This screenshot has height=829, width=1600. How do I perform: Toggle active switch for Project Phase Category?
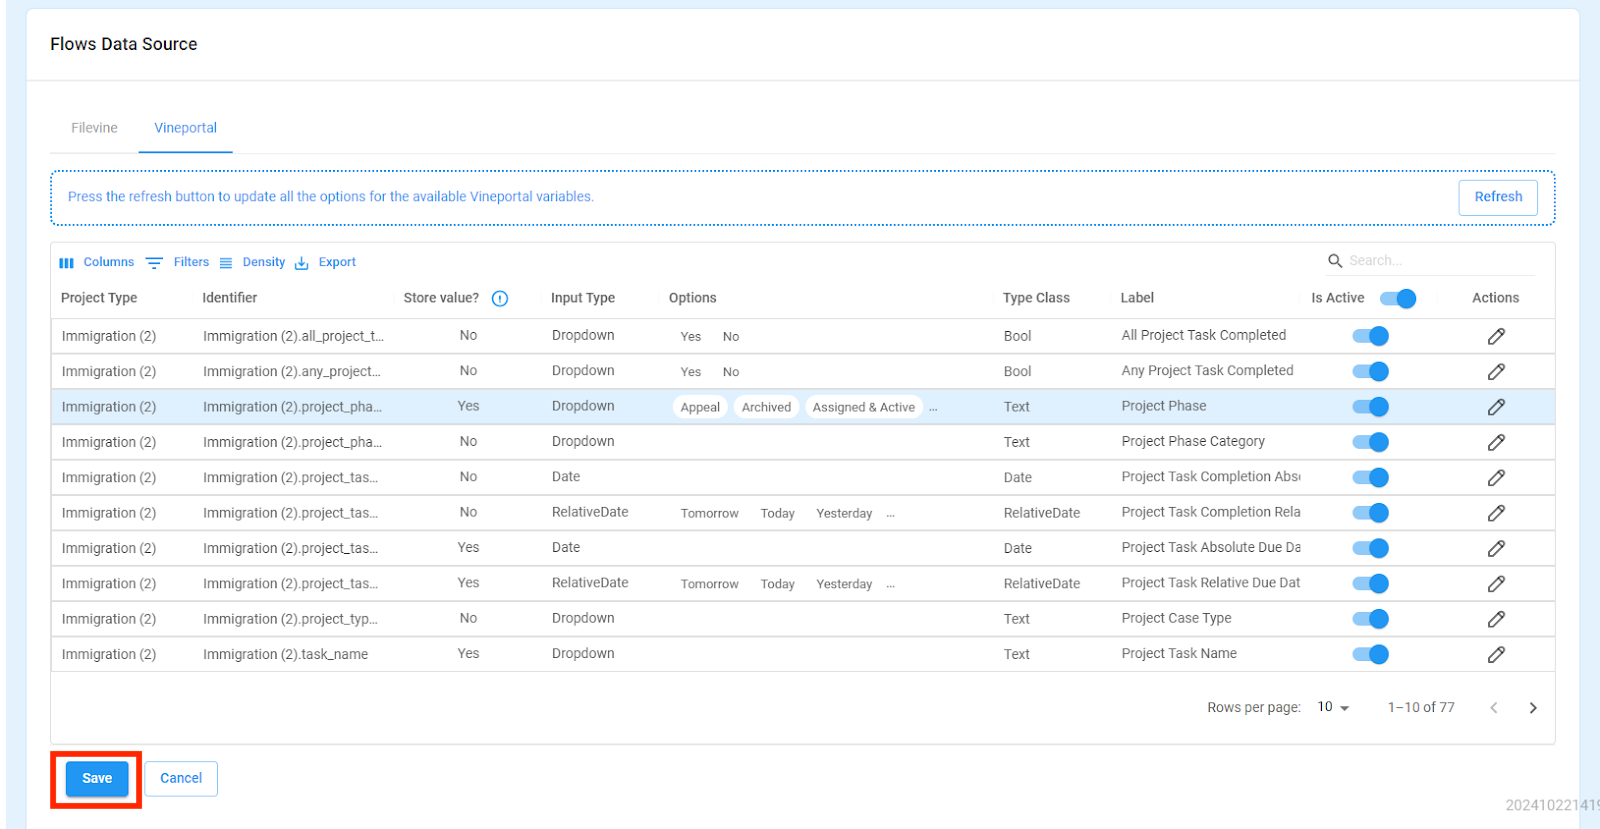click(x=1371, y=442)
